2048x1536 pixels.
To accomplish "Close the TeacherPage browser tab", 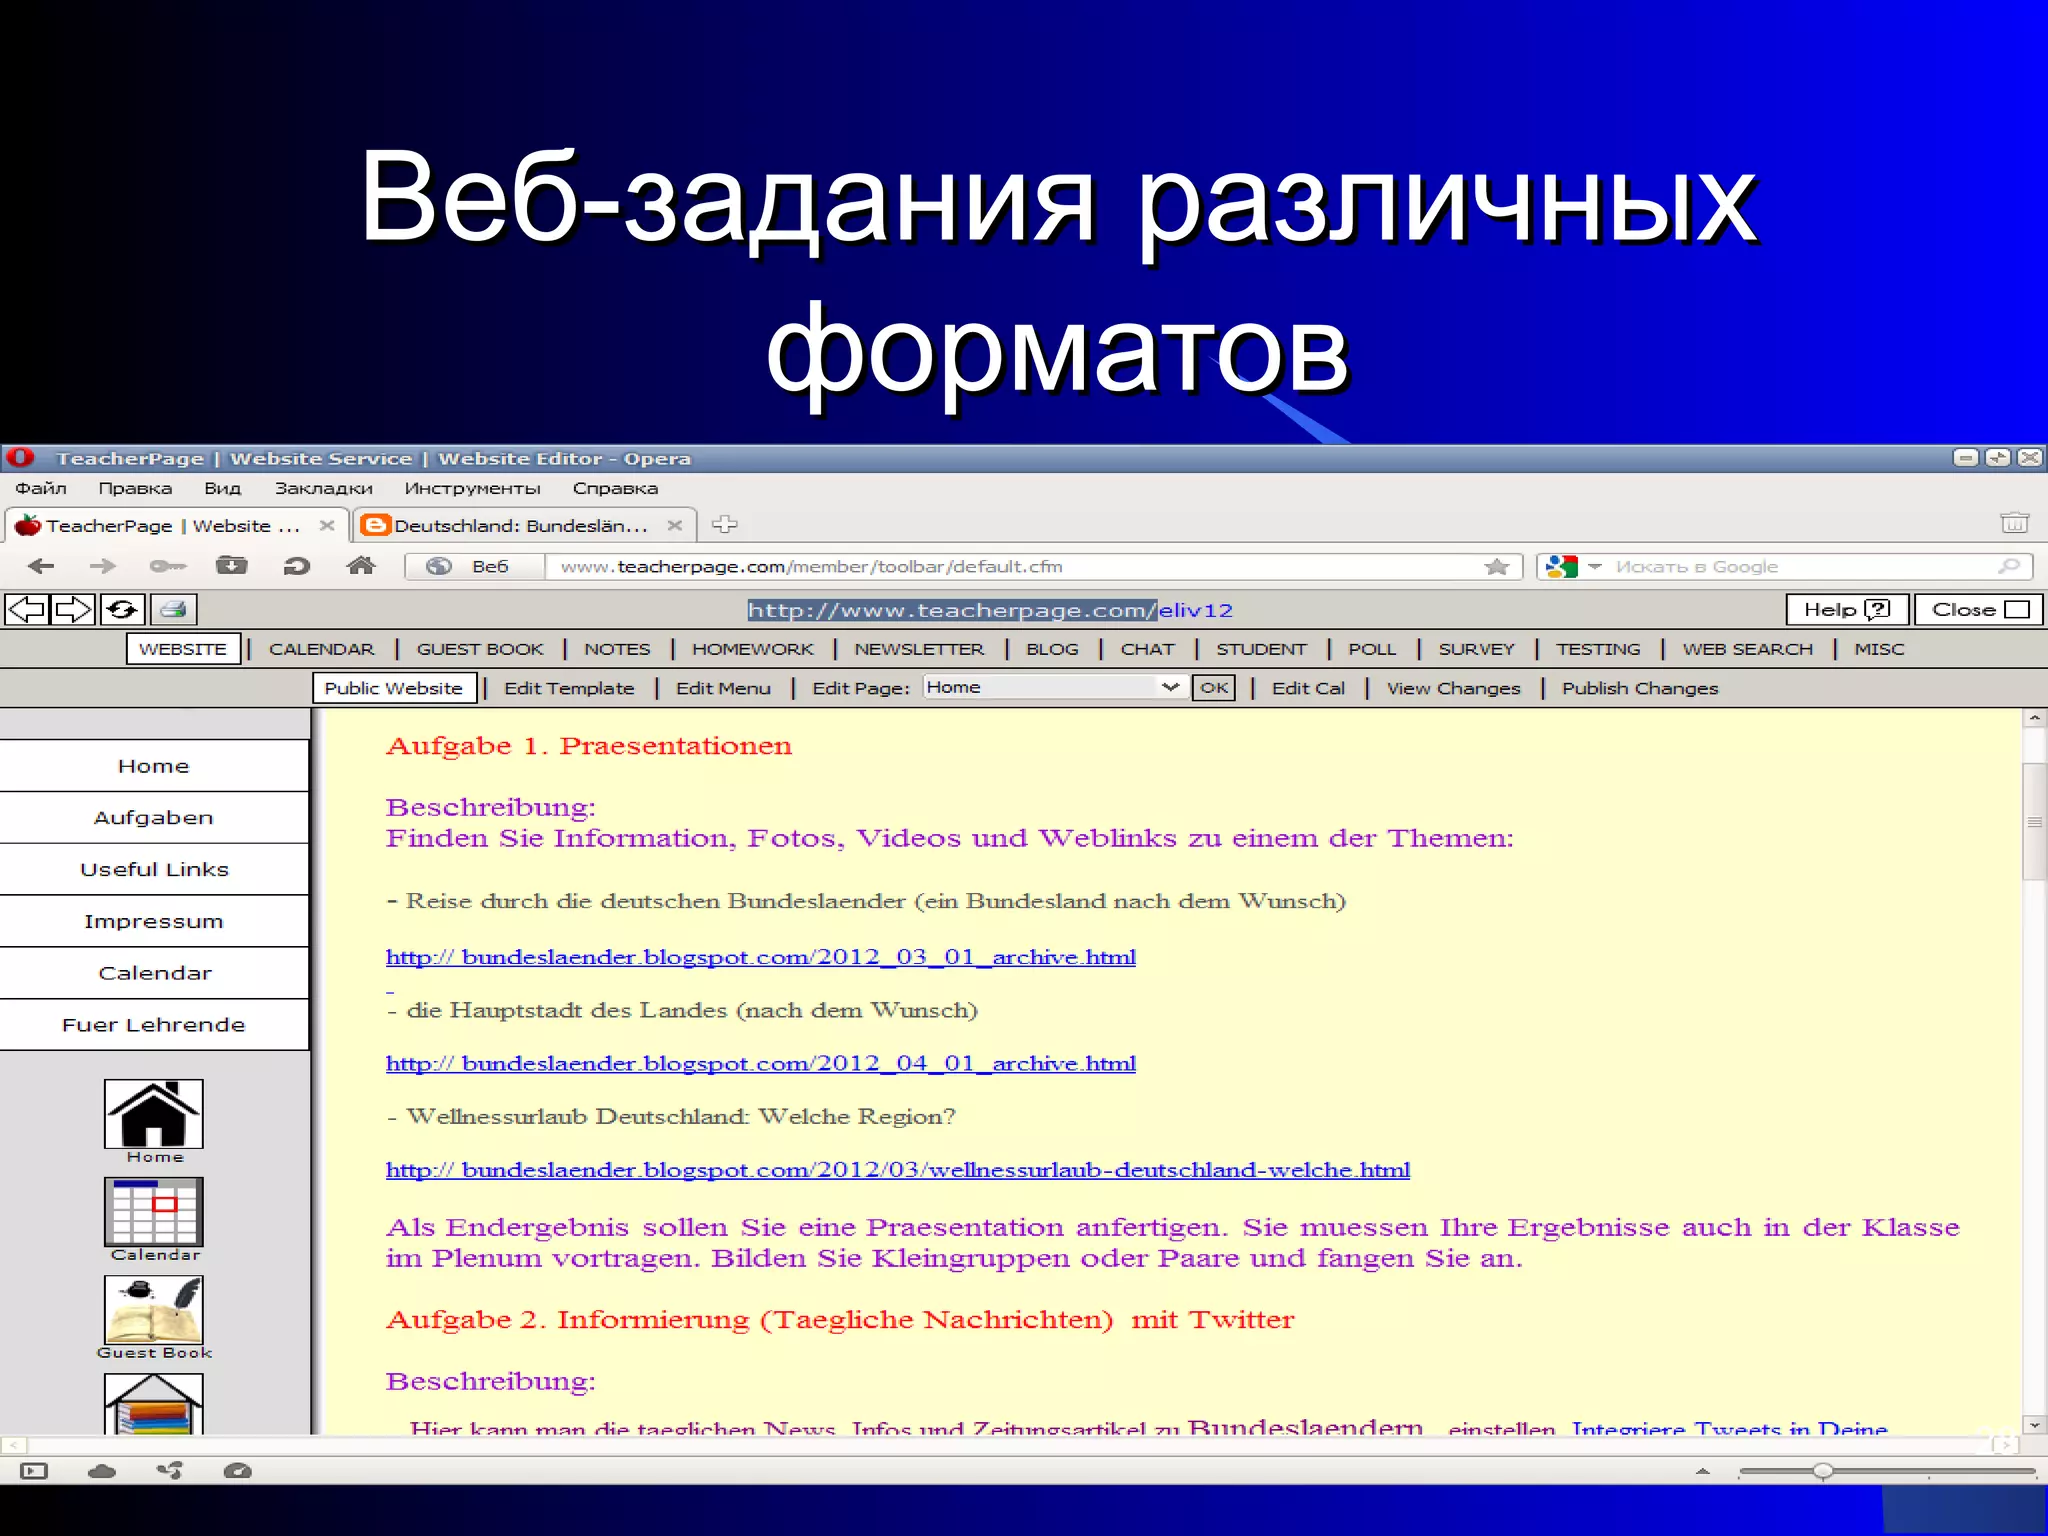I will [x=327, y=525].
